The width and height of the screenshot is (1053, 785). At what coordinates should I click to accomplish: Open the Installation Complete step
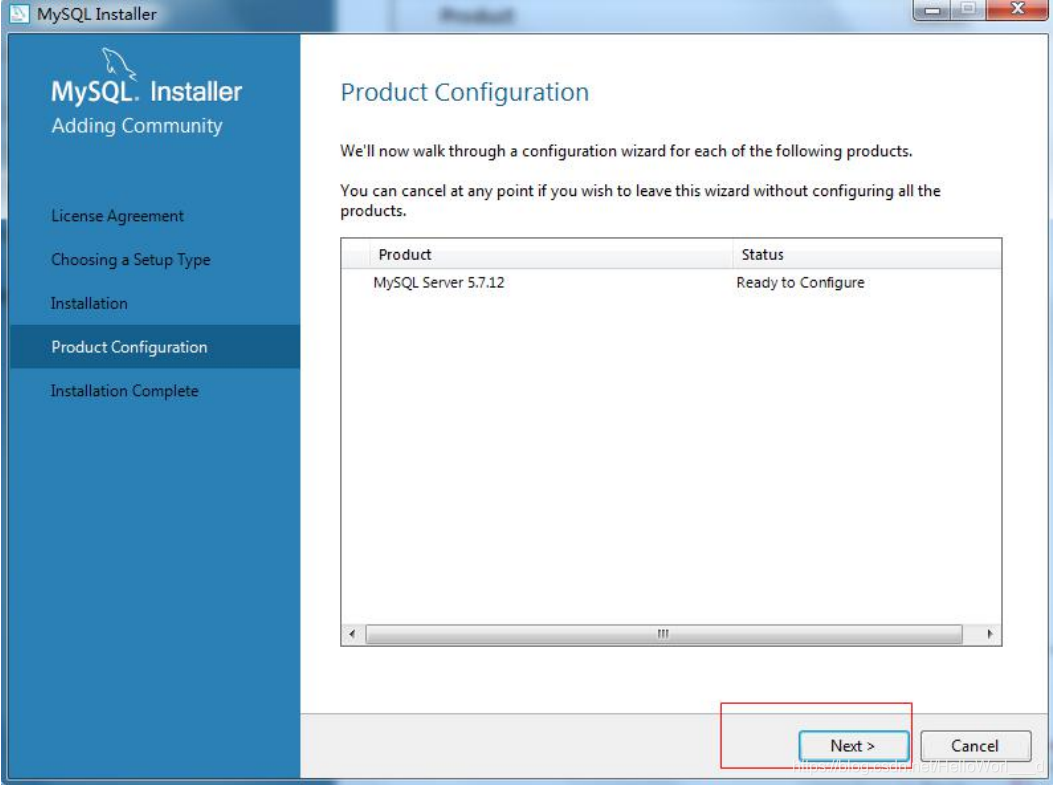[x=125, y=391]
